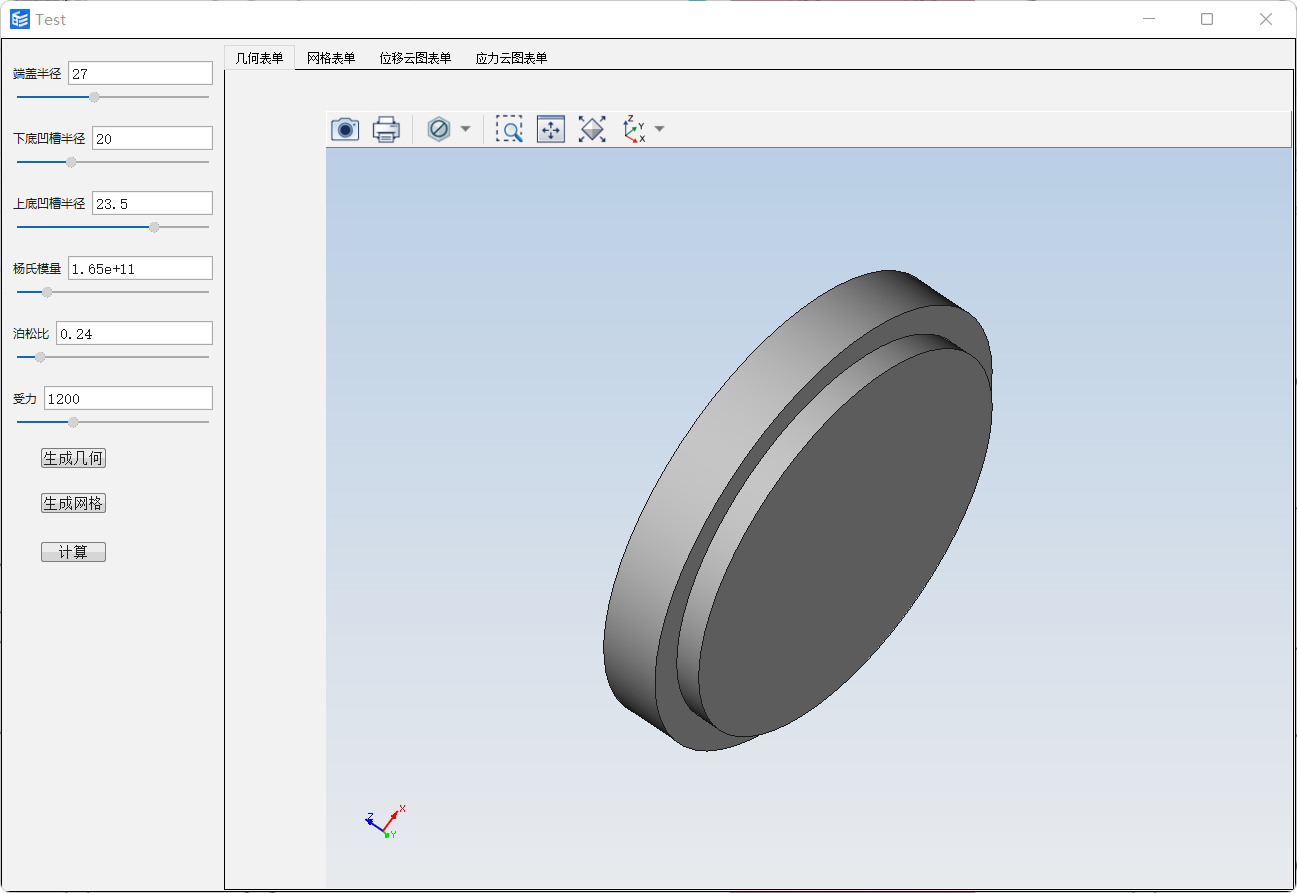This screenshot has width=1297, height=893.
Task: Click the Test app icon in title bar
Action: [20, 19]
